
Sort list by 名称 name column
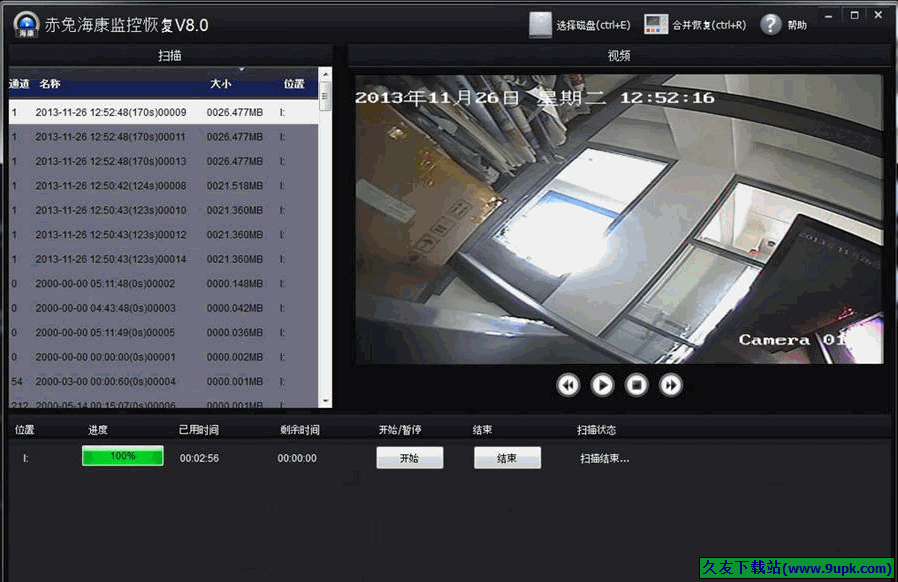pos(50,84)
